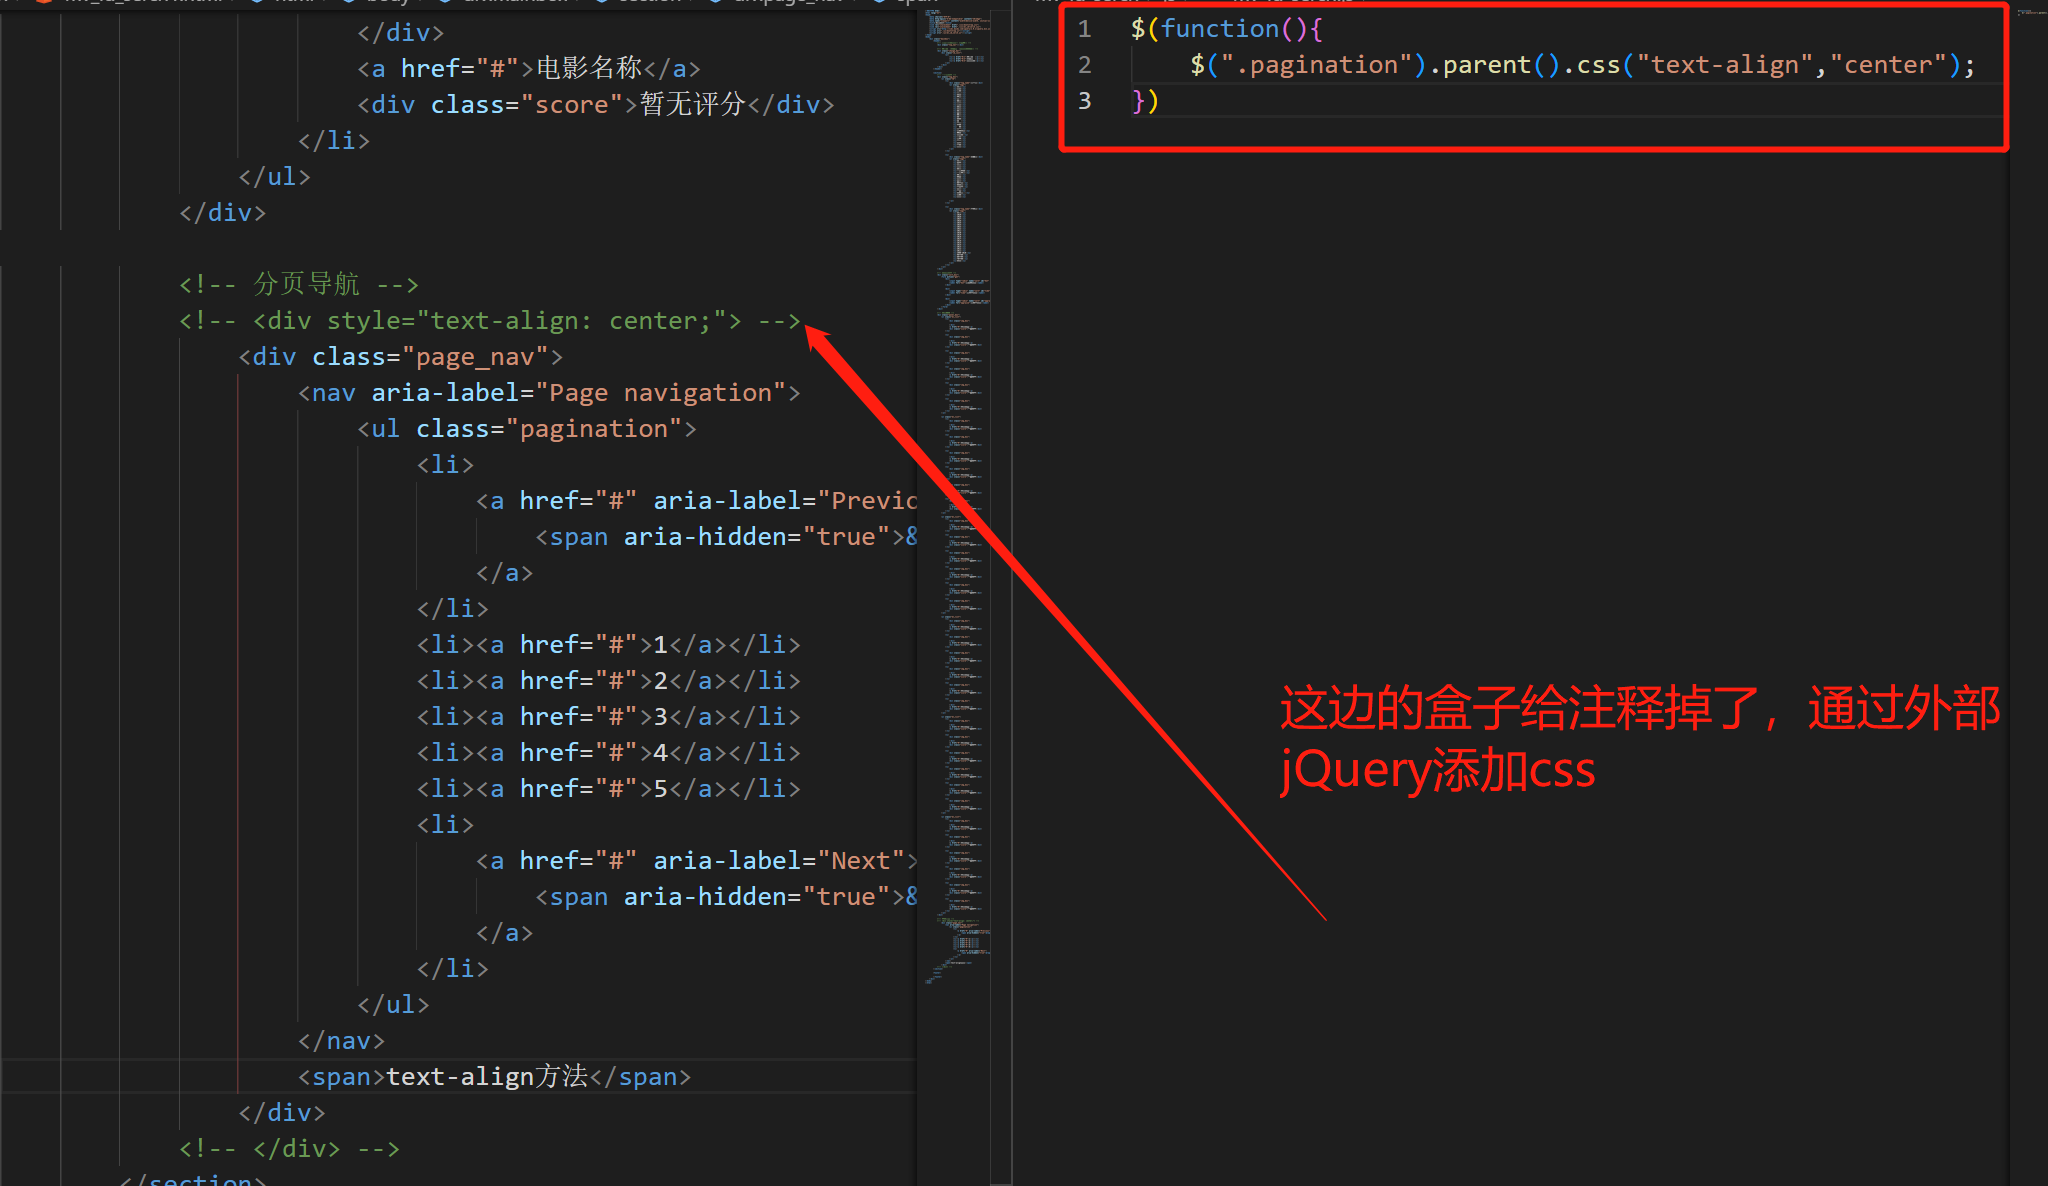This screenshot has width=2048, height=1186.
Task: Click the closing }) on JS line 3
Action: (1145, 100)
